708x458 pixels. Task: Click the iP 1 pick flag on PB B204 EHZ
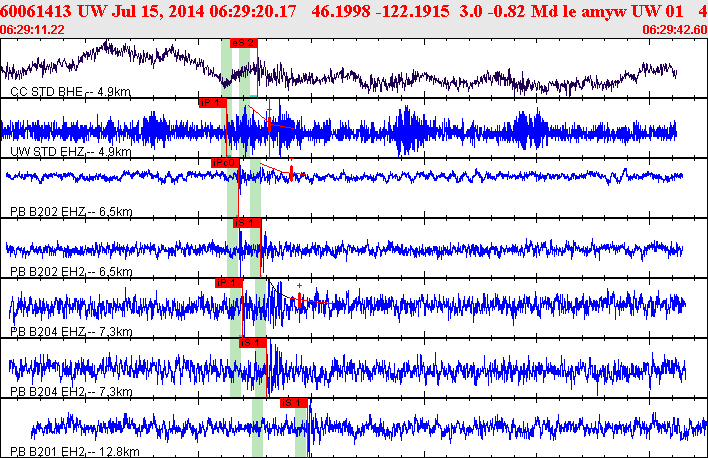pos(229,282)
